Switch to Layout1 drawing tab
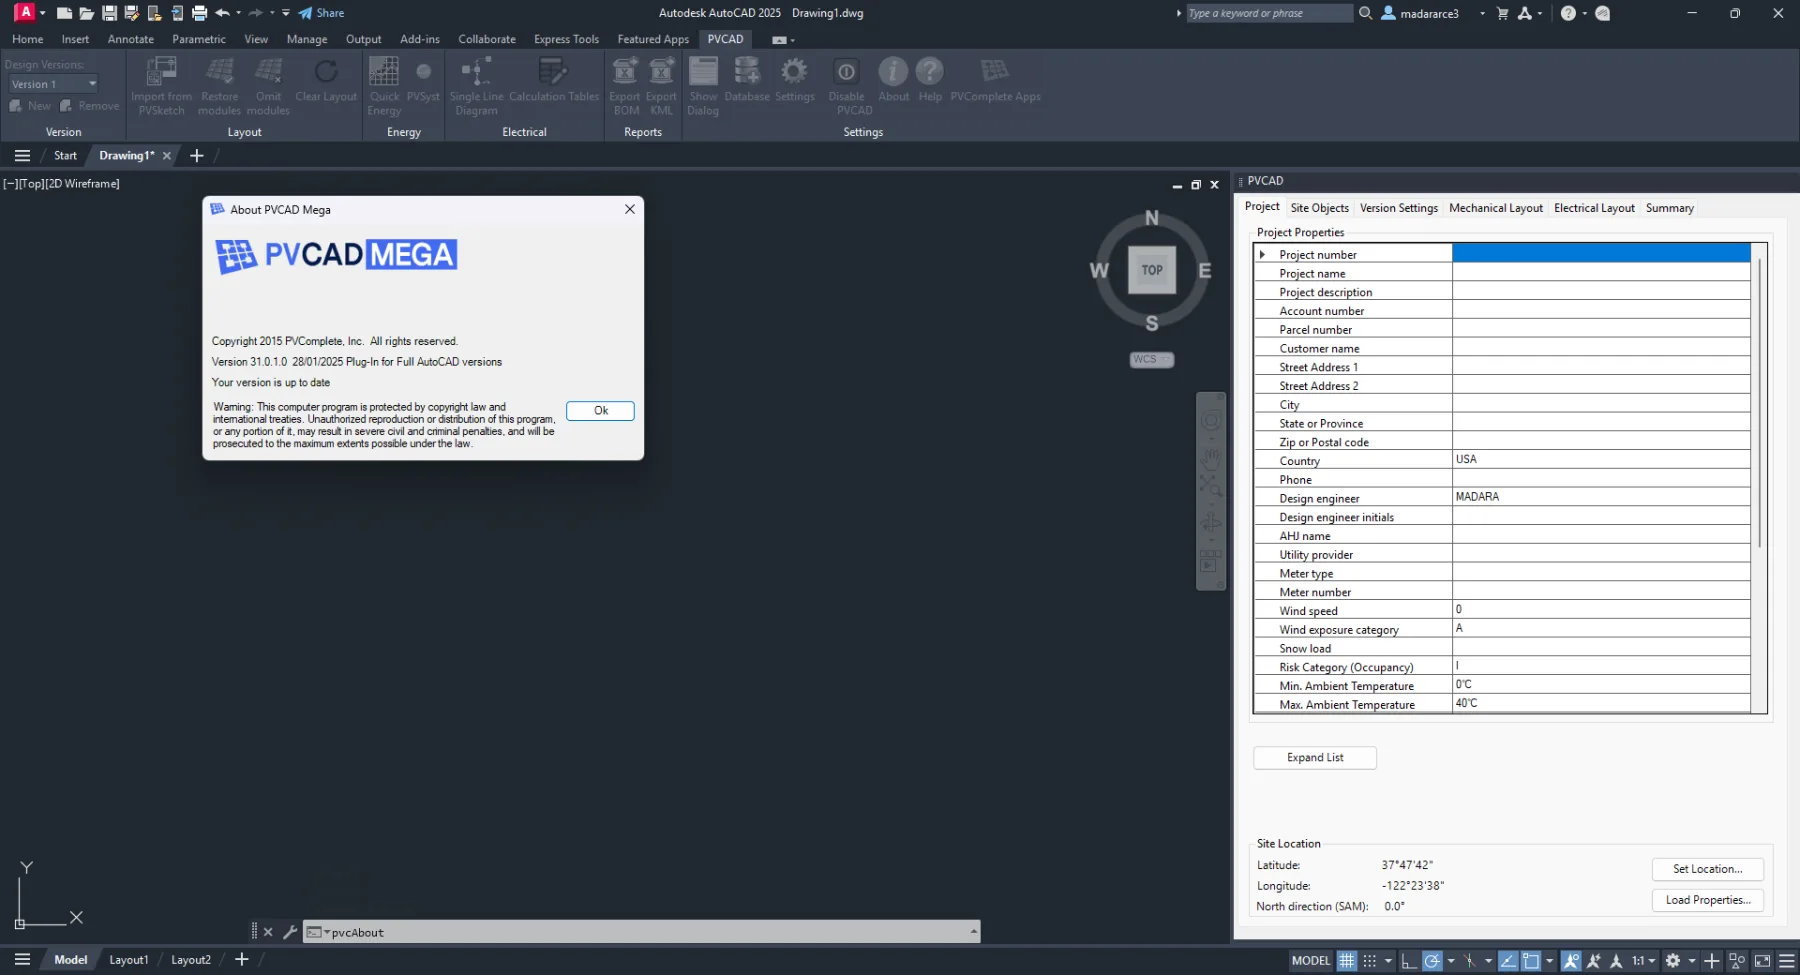This screenshot has width=1800, height=975. (x=129, y=960)
